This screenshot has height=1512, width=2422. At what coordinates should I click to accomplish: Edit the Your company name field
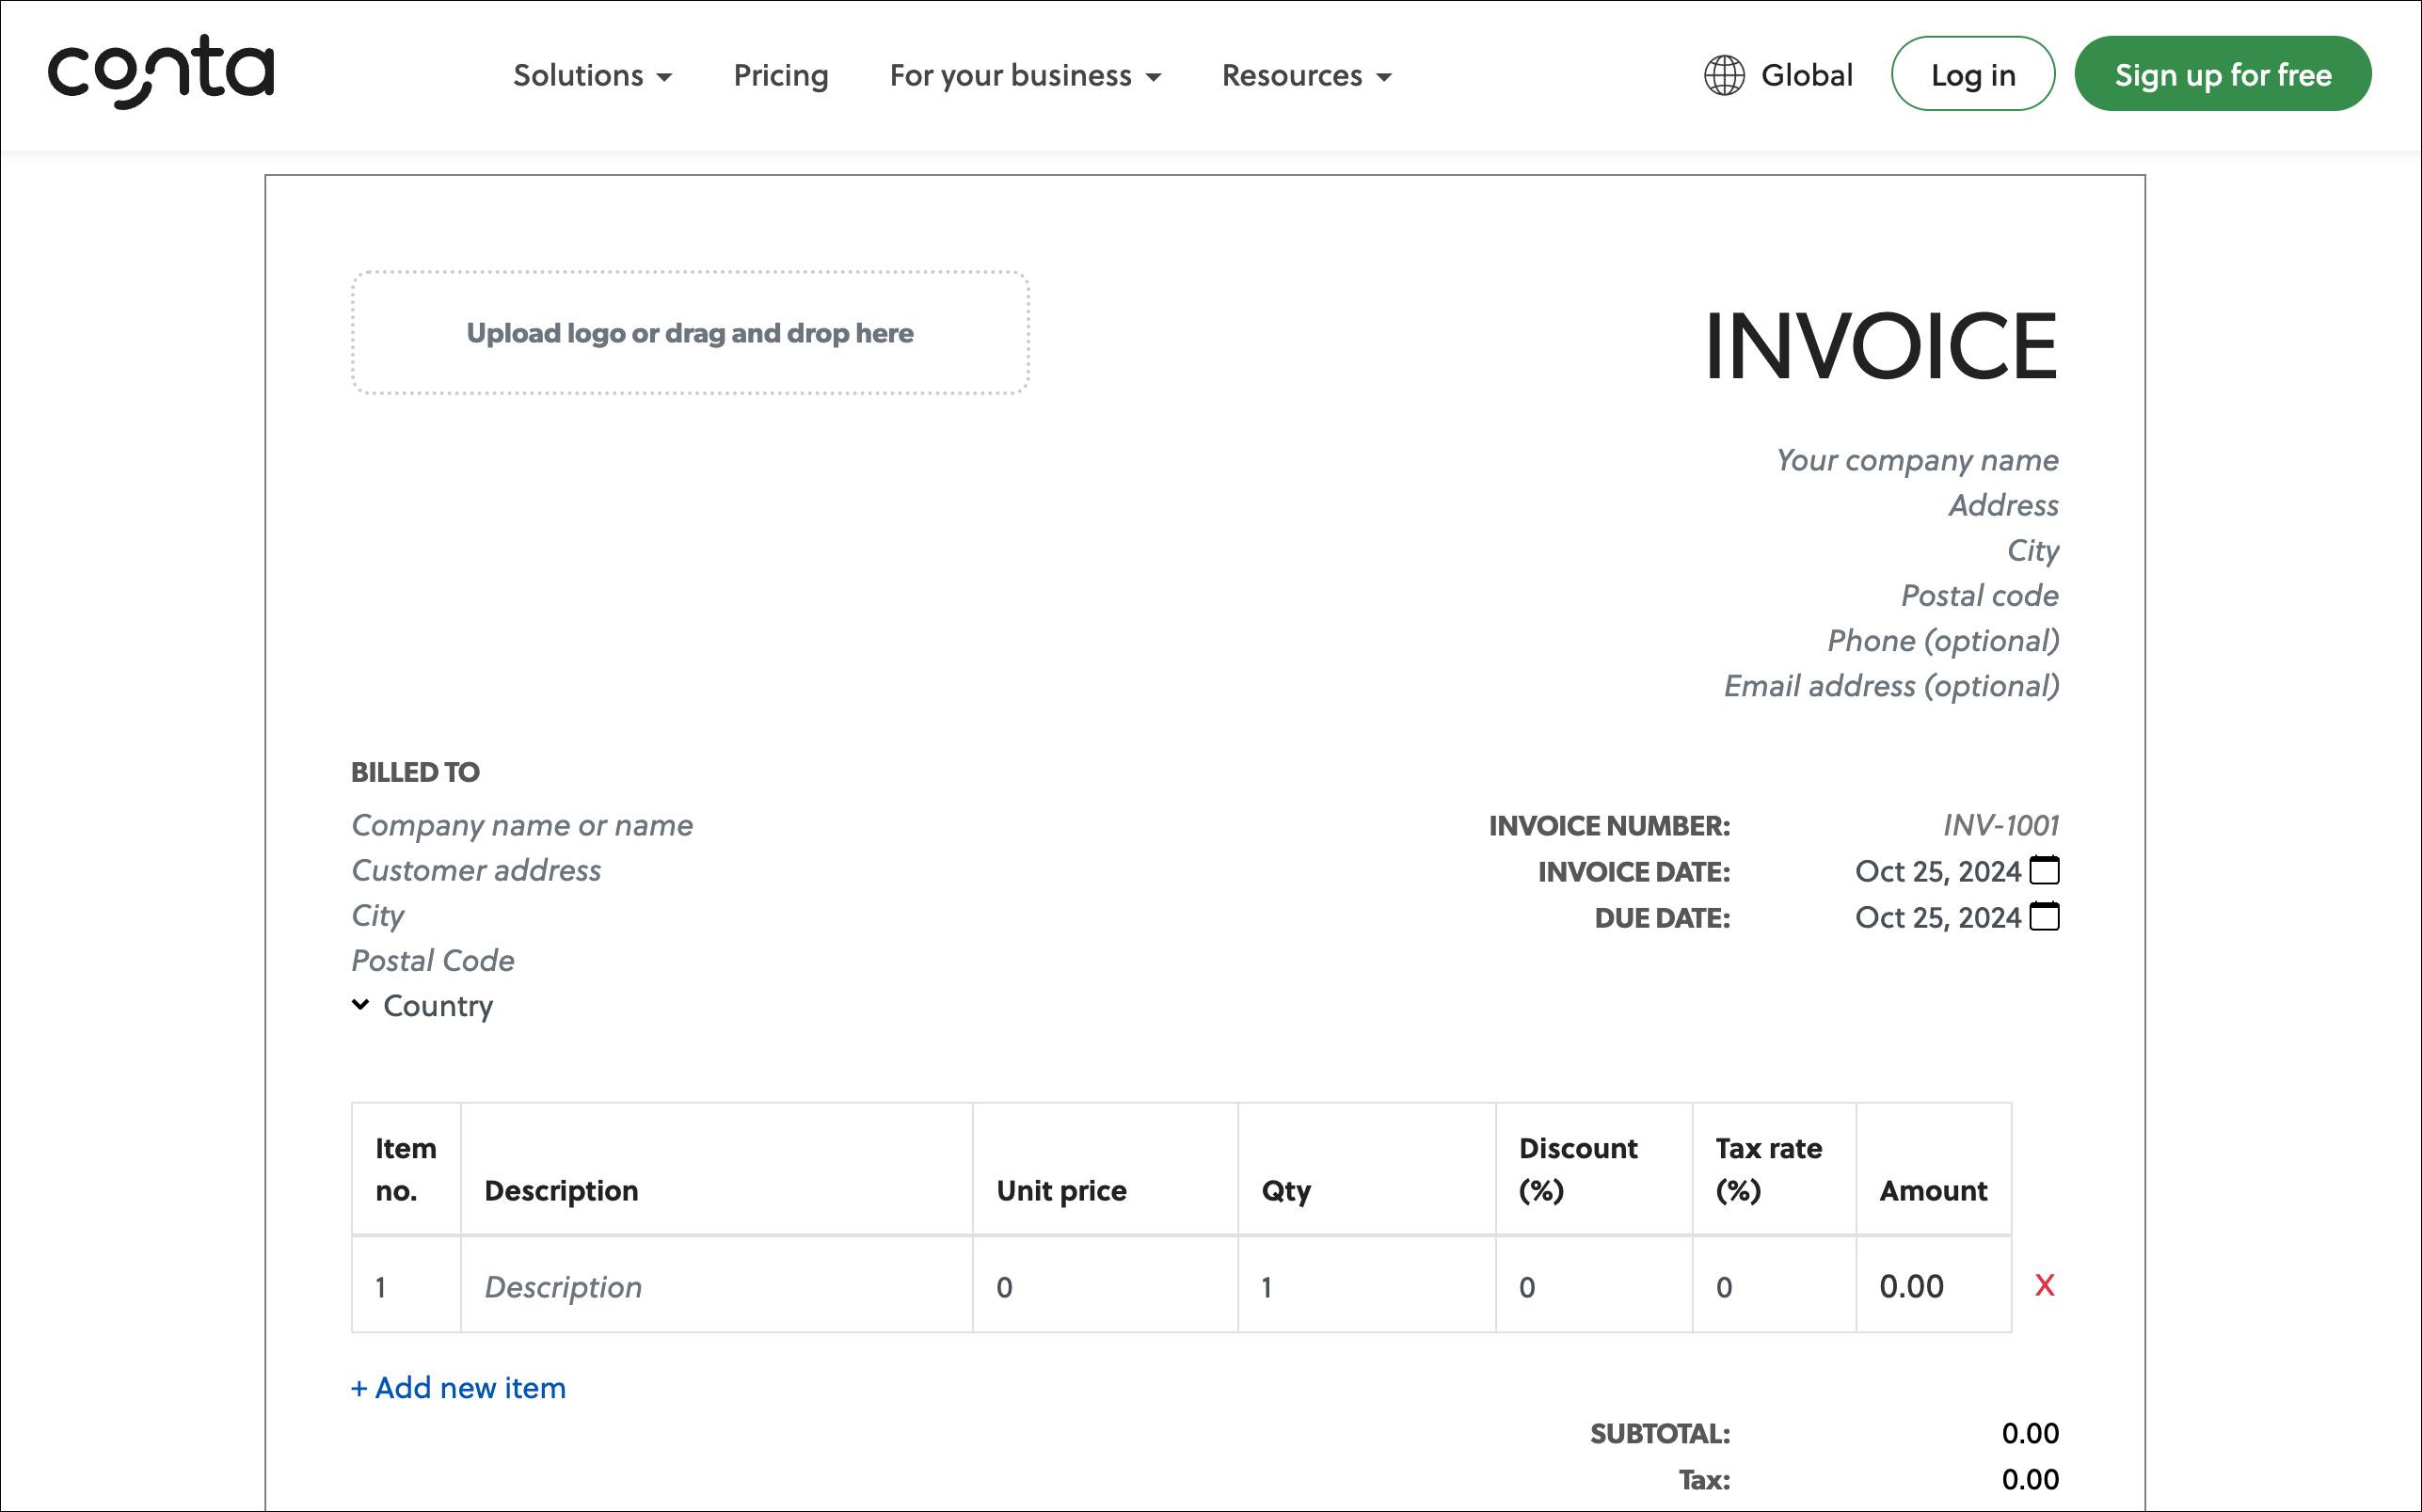pos(1916,460)
